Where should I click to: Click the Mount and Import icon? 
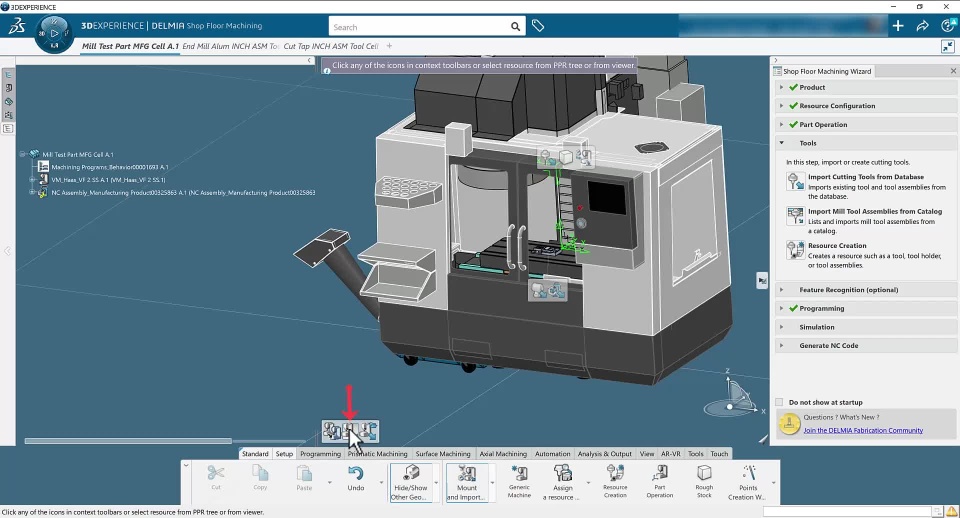coord(467,473)
